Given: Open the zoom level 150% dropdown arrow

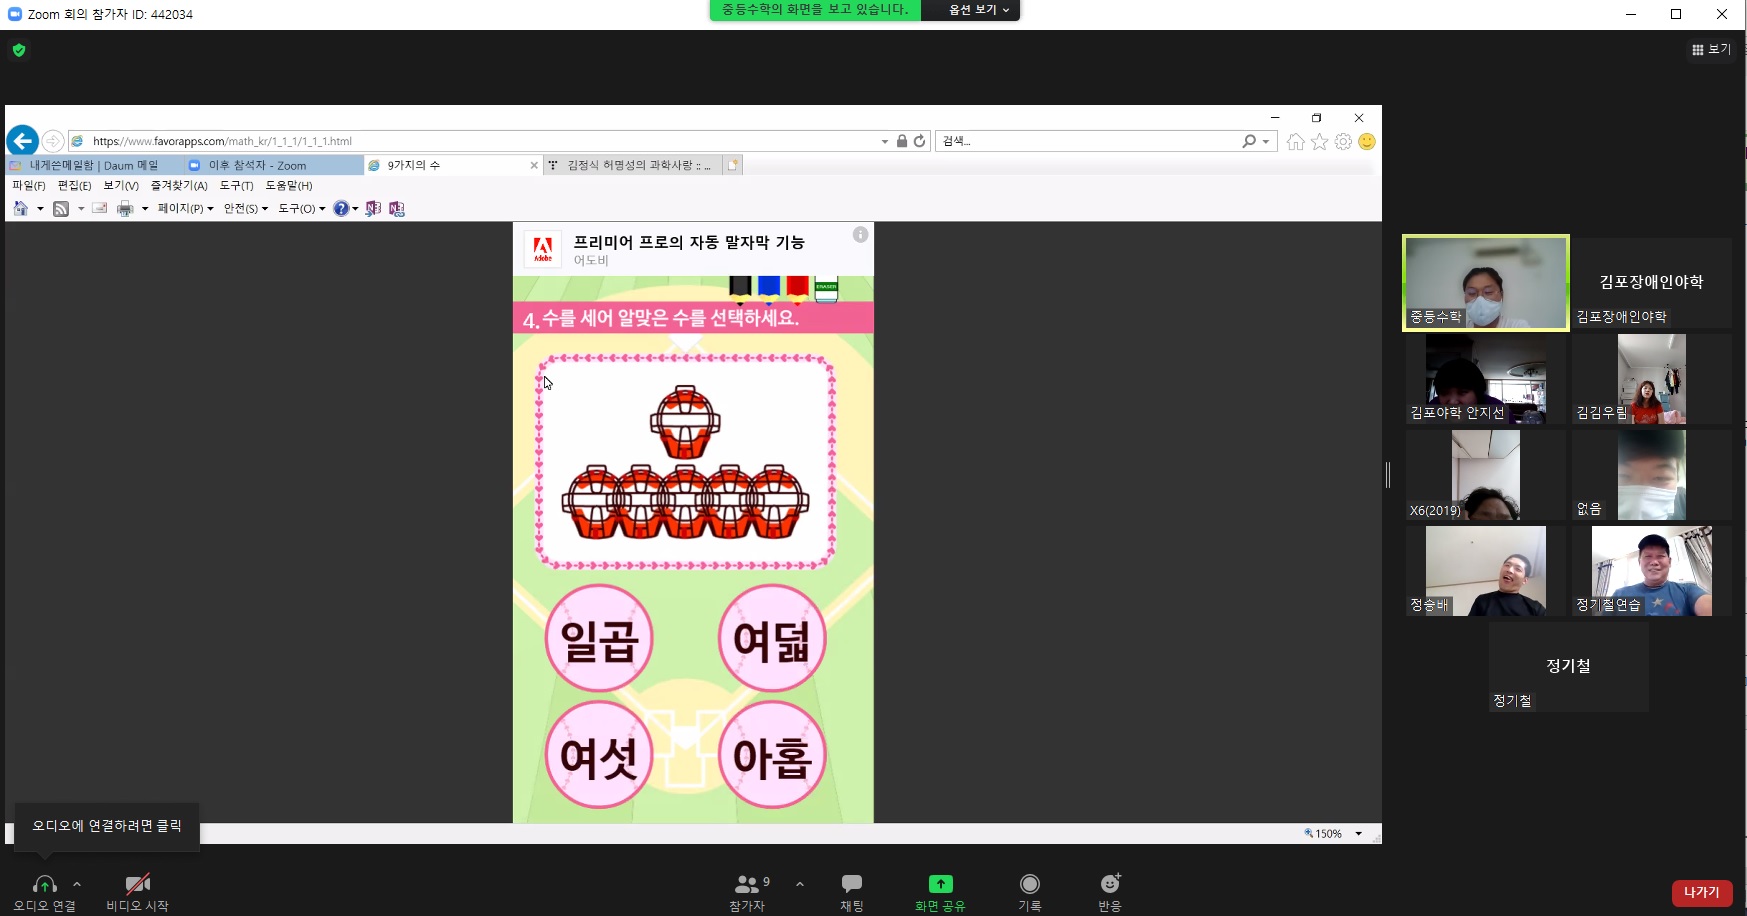Looking at the screenshot, I should (x=1359, y=833).
